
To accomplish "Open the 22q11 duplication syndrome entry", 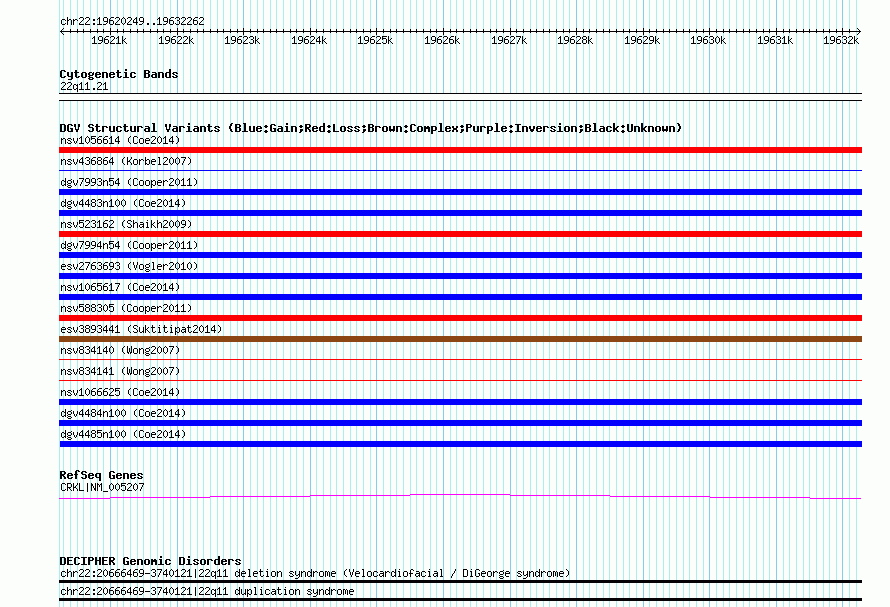I will (x=207, y=592).
